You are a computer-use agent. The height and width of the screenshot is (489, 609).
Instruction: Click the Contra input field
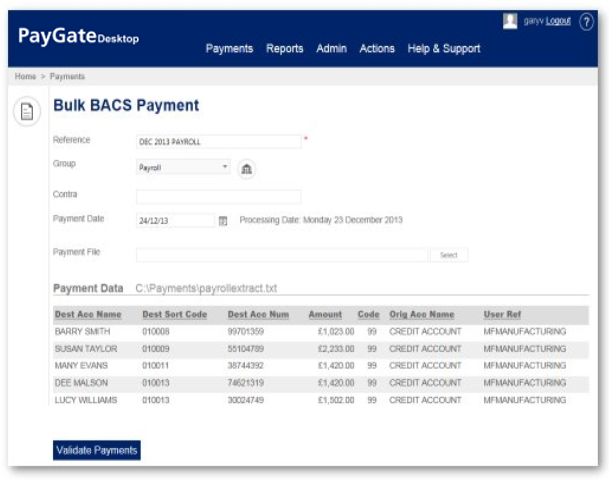coord(219,197)
